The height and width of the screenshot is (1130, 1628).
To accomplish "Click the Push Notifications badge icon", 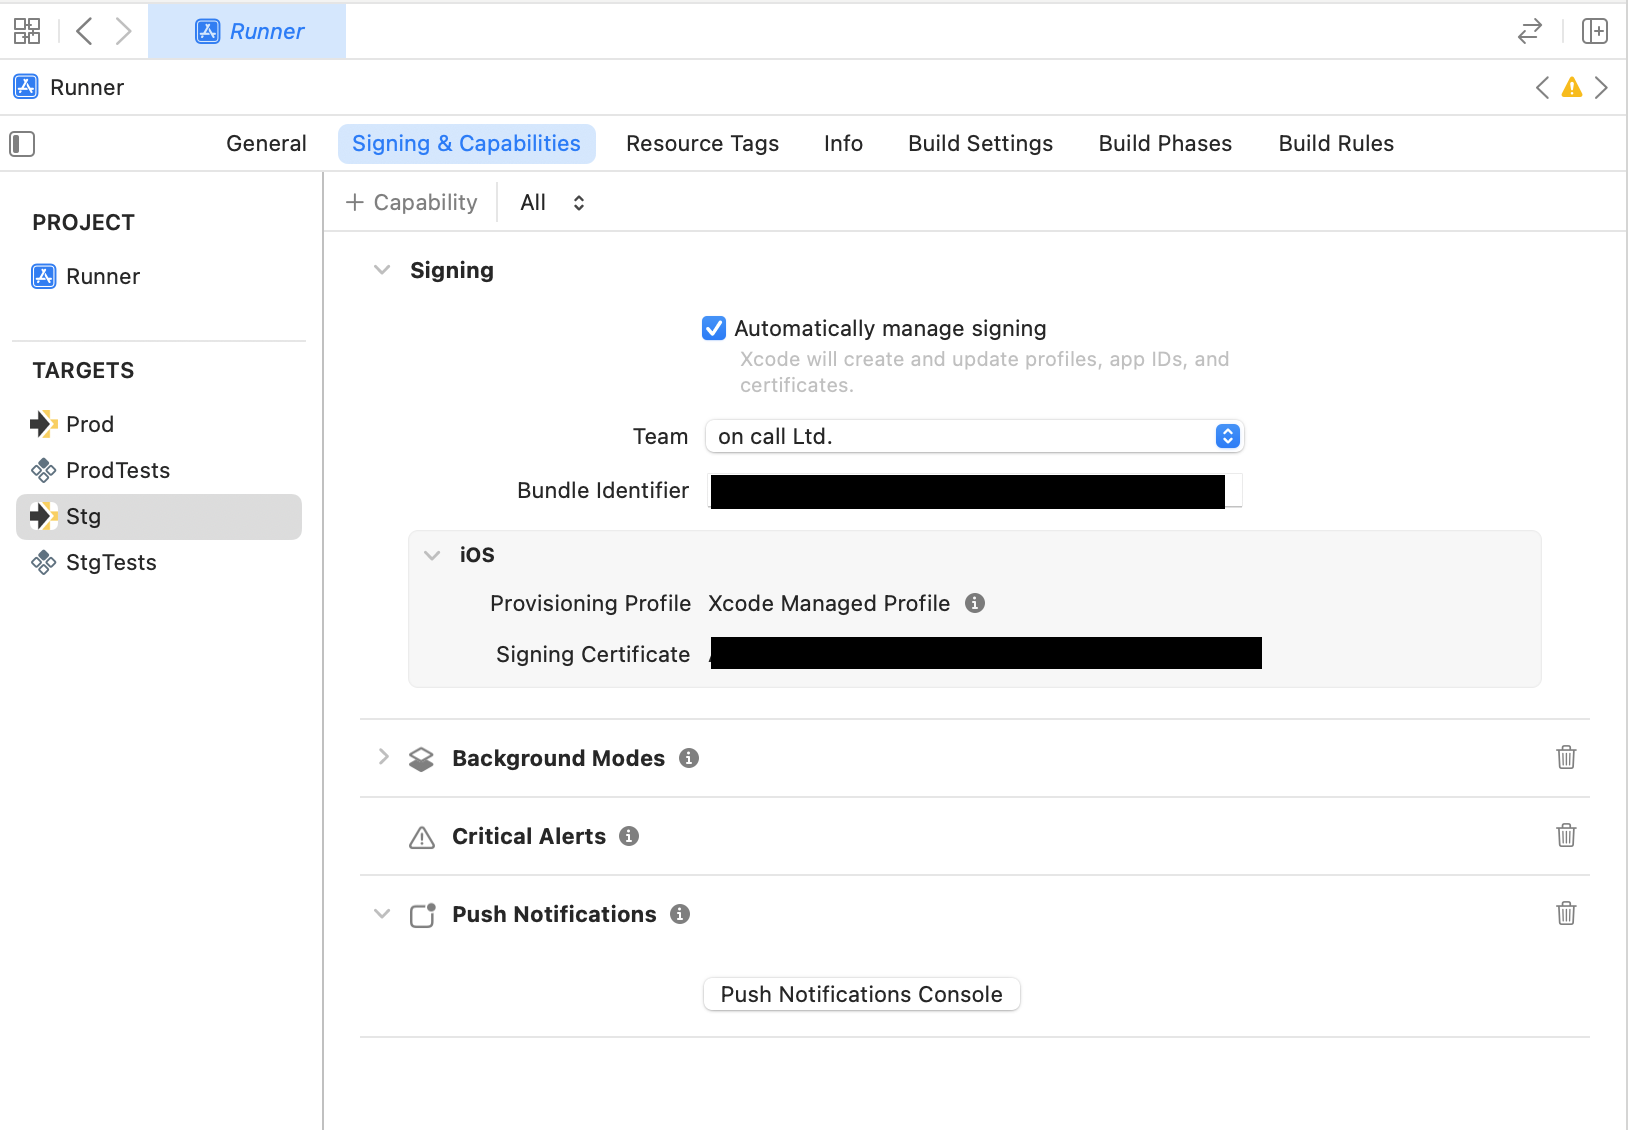I will click(x=423, y=915).
